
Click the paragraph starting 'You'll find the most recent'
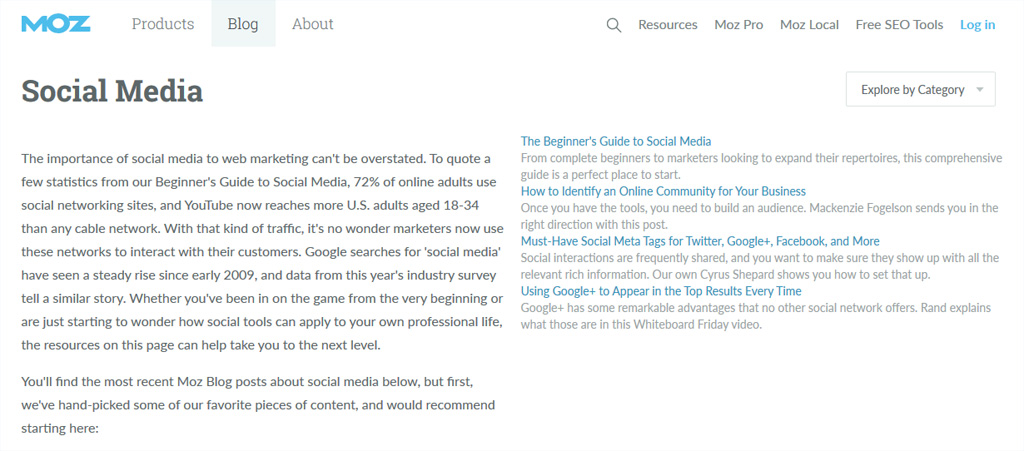click(x=258, y=405)
